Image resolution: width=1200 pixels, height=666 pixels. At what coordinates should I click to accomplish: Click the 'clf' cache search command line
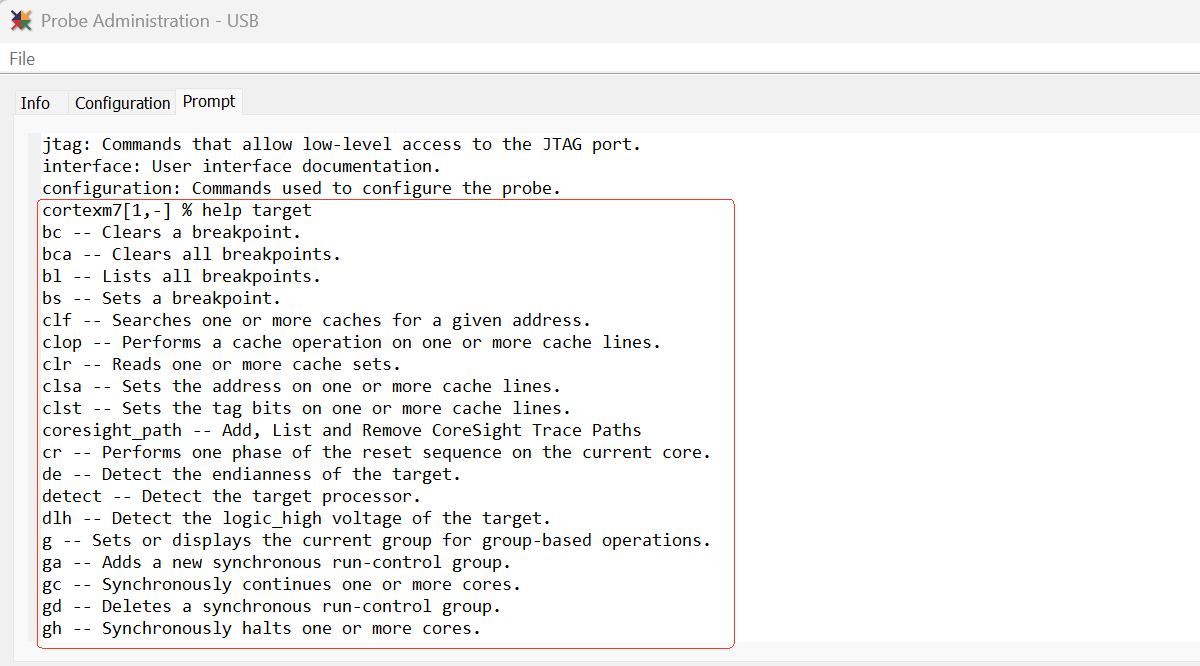[316, 321]
